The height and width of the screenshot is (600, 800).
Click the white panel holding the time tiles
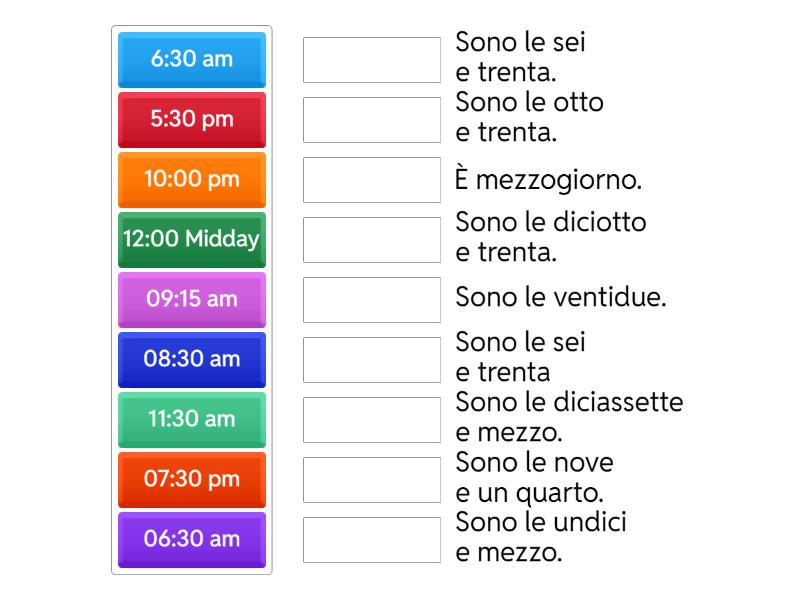(191, 300)
